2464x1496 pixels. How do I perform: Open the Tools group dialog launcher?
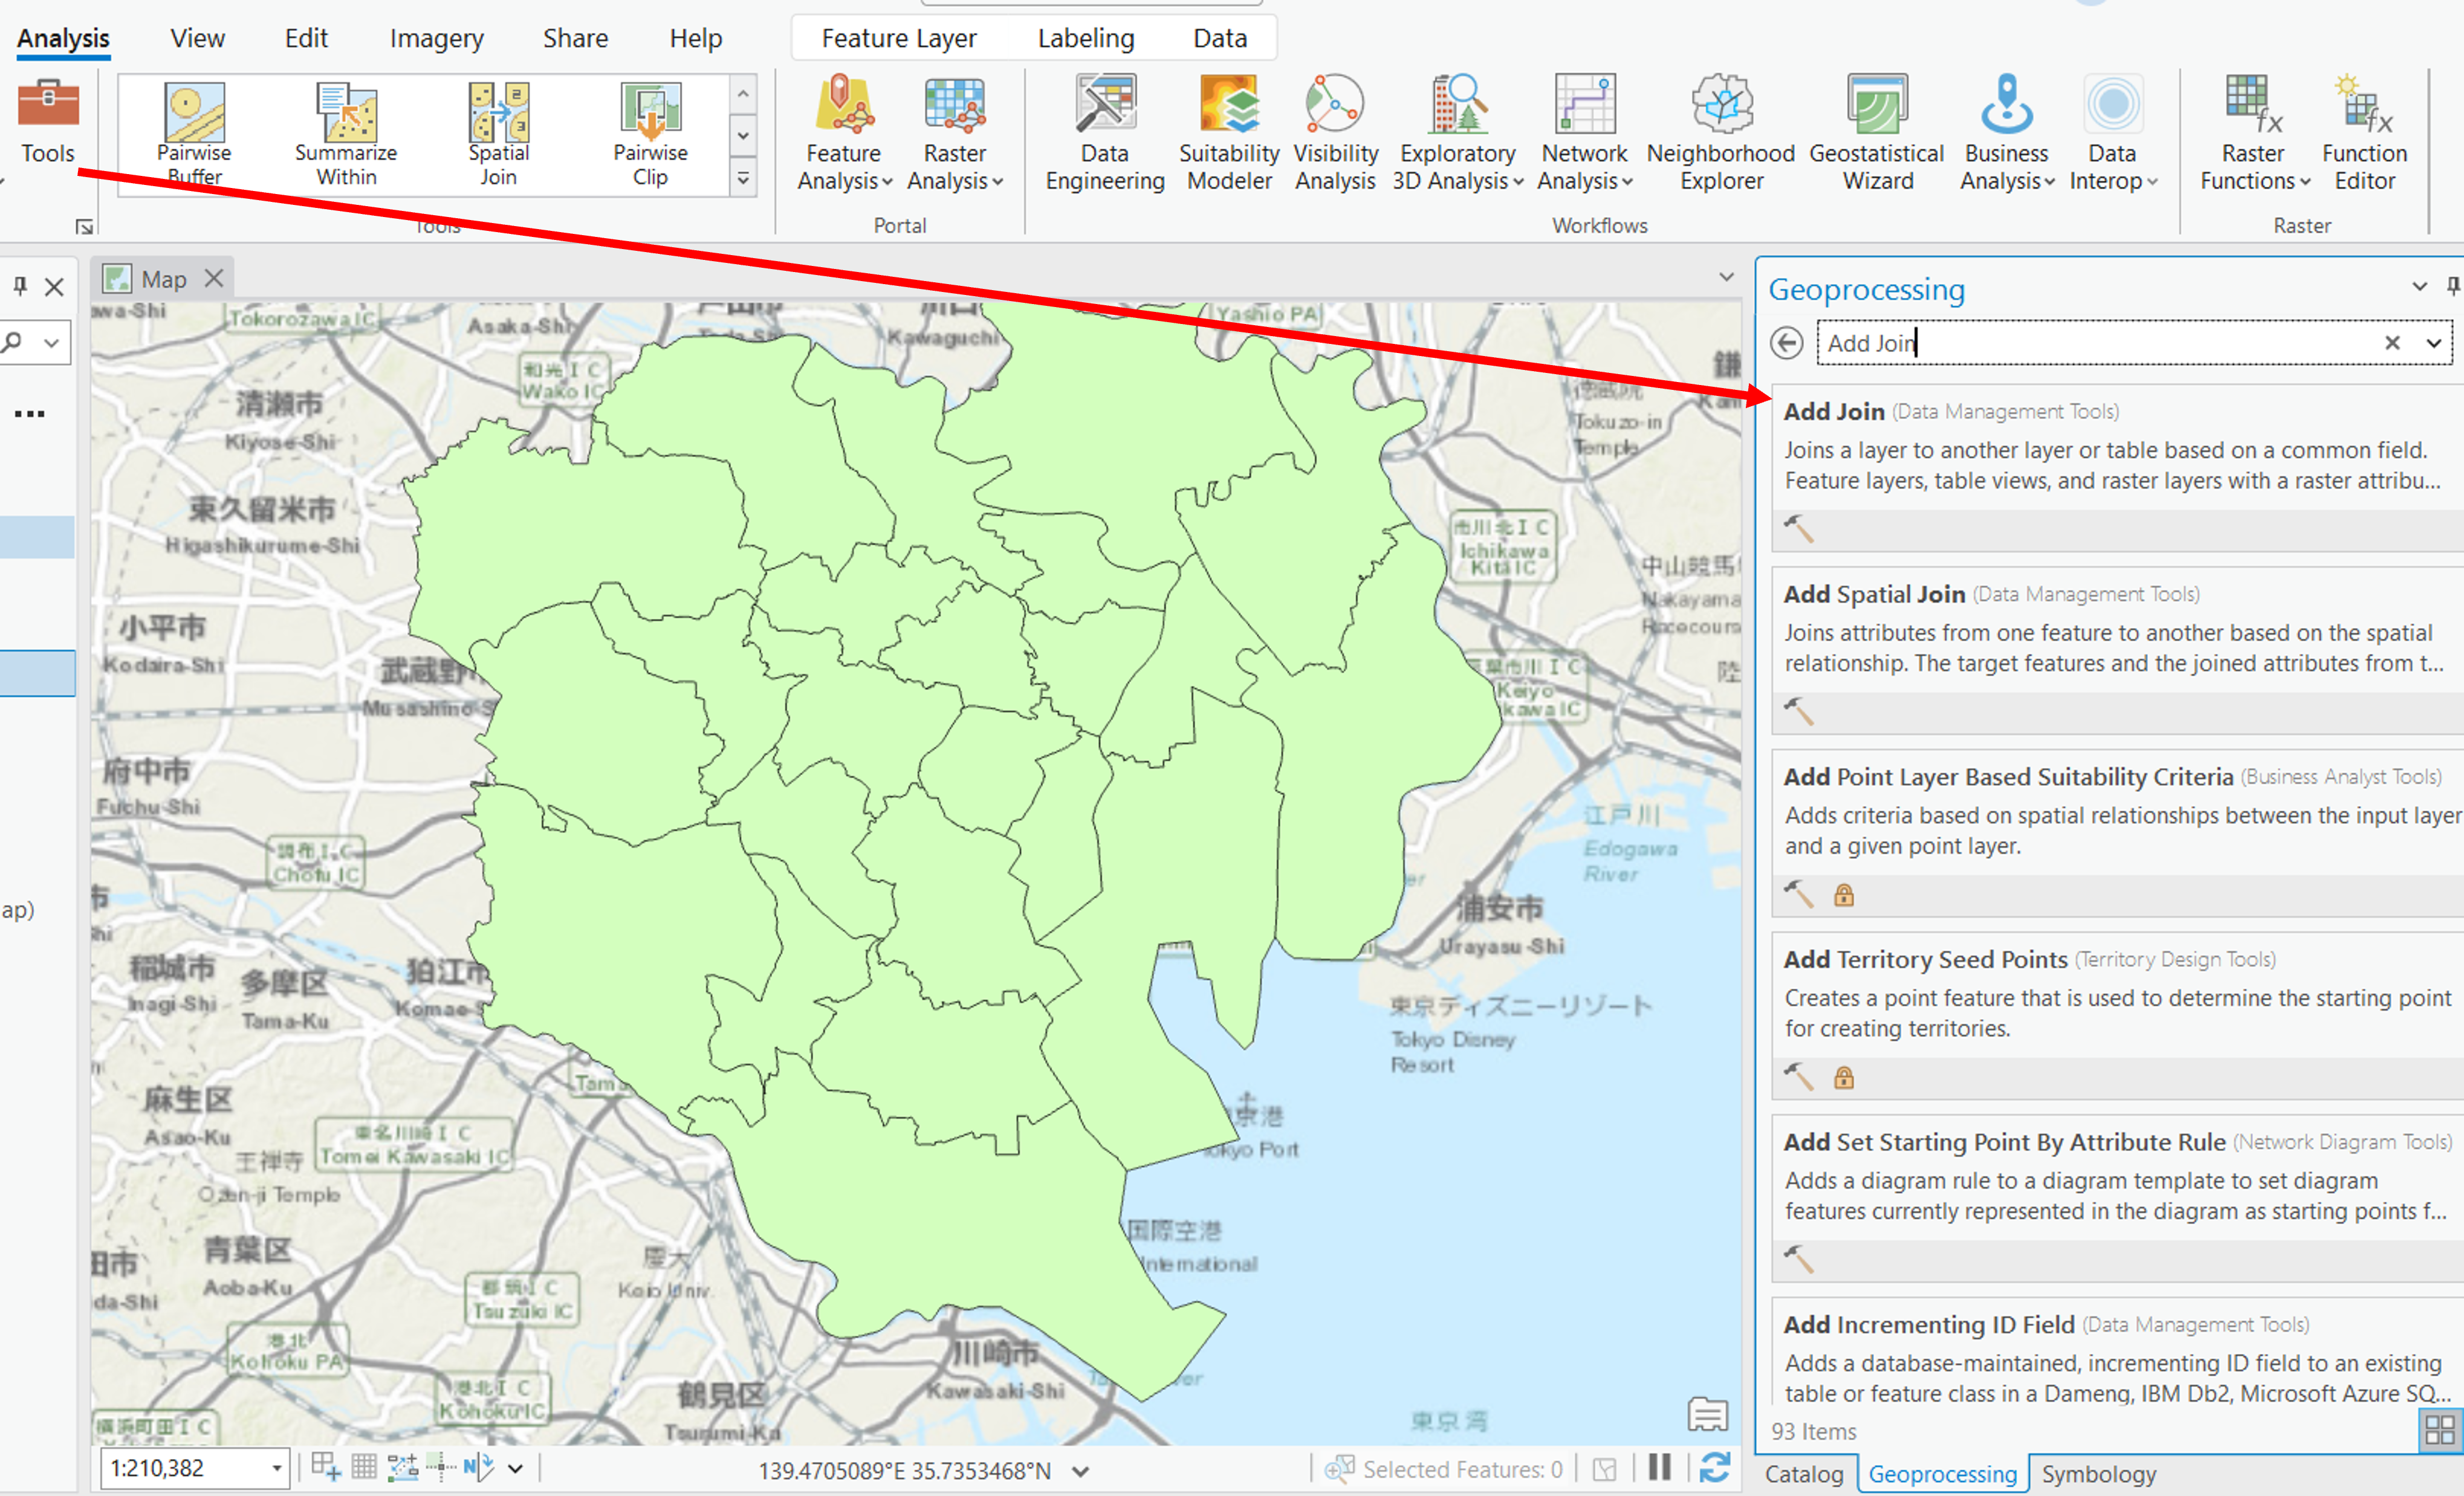84,227
